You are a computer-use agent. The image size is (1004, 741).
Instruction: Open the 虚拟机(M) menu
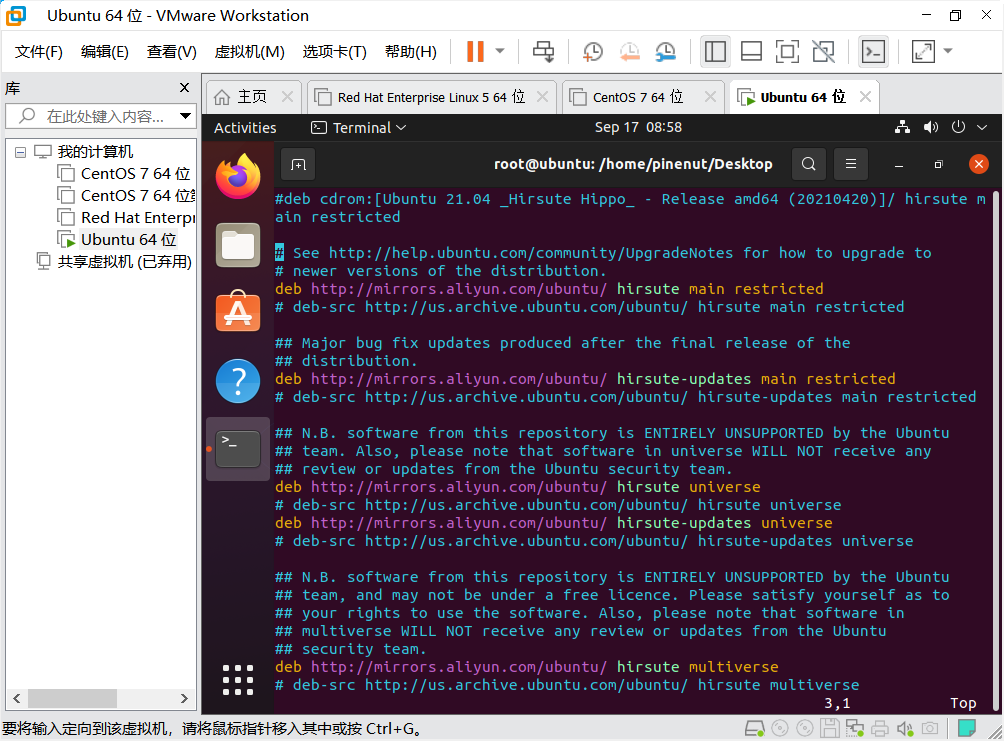249,51
